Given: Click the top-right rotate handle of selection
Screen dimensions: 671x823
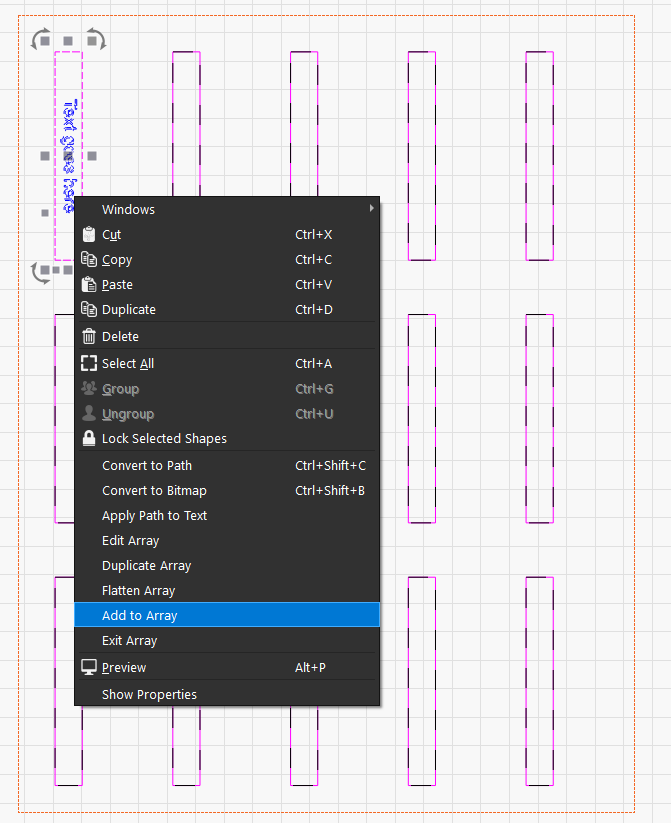Looking at the screenshot, I should pyautogui.click(x=95, y=39).
